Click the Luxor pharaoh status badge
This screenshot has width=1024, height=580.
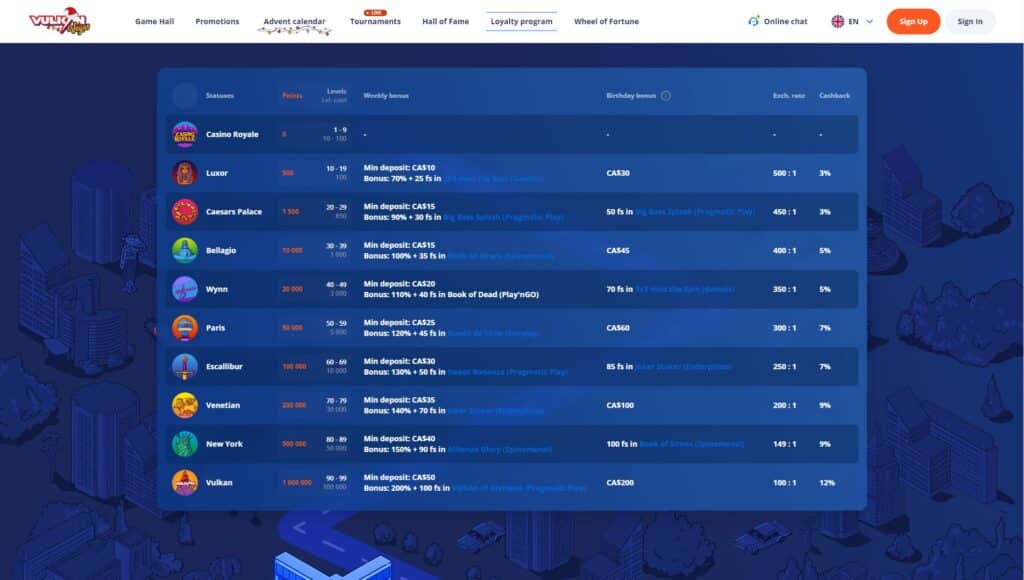tap(185, 173)
